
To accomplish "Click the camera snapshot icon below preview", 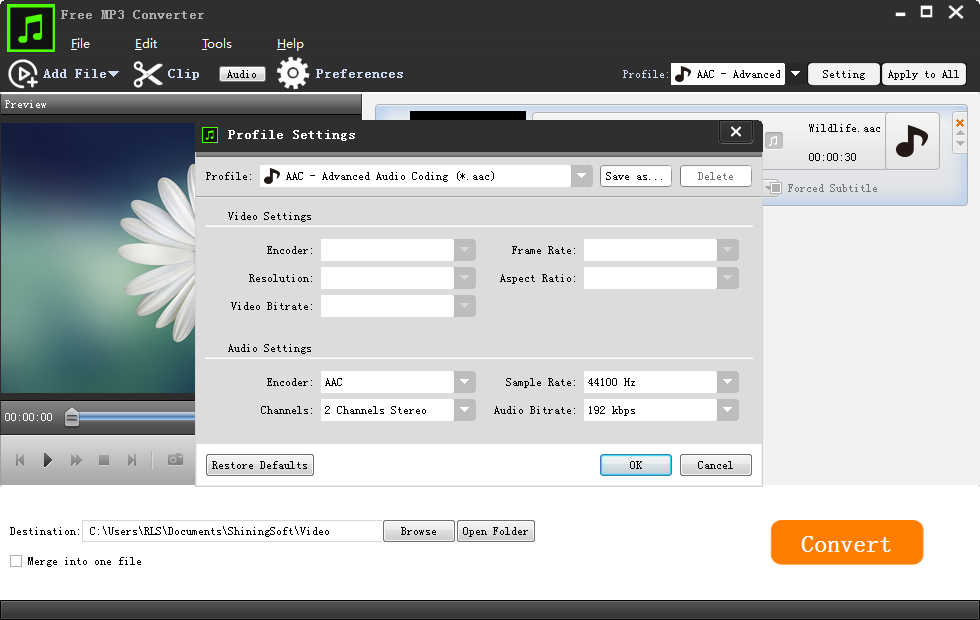I will (175, 460).
